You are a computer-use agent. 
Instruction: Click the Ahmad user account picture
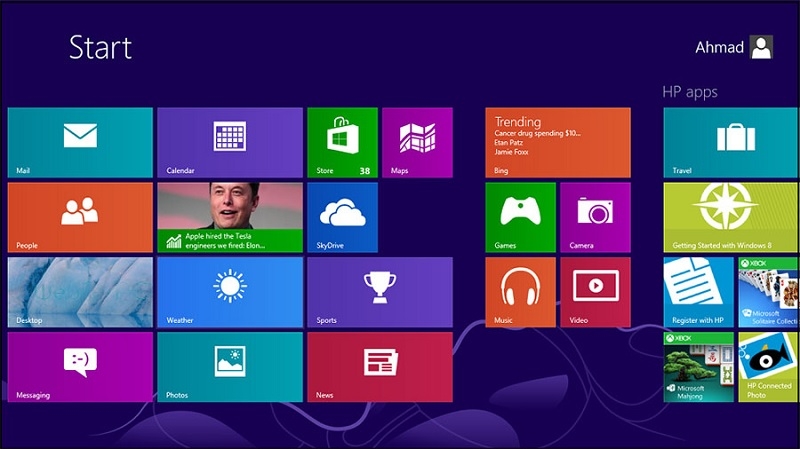761,47
